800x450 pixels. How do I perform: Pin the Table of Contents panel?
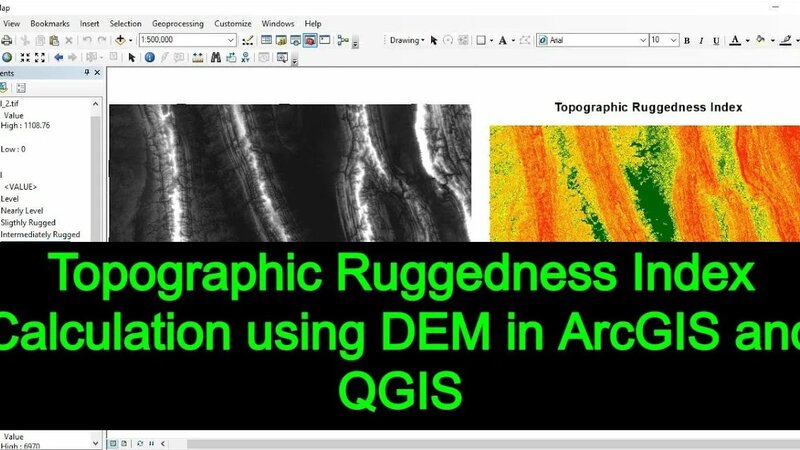[x=87, y=73]
